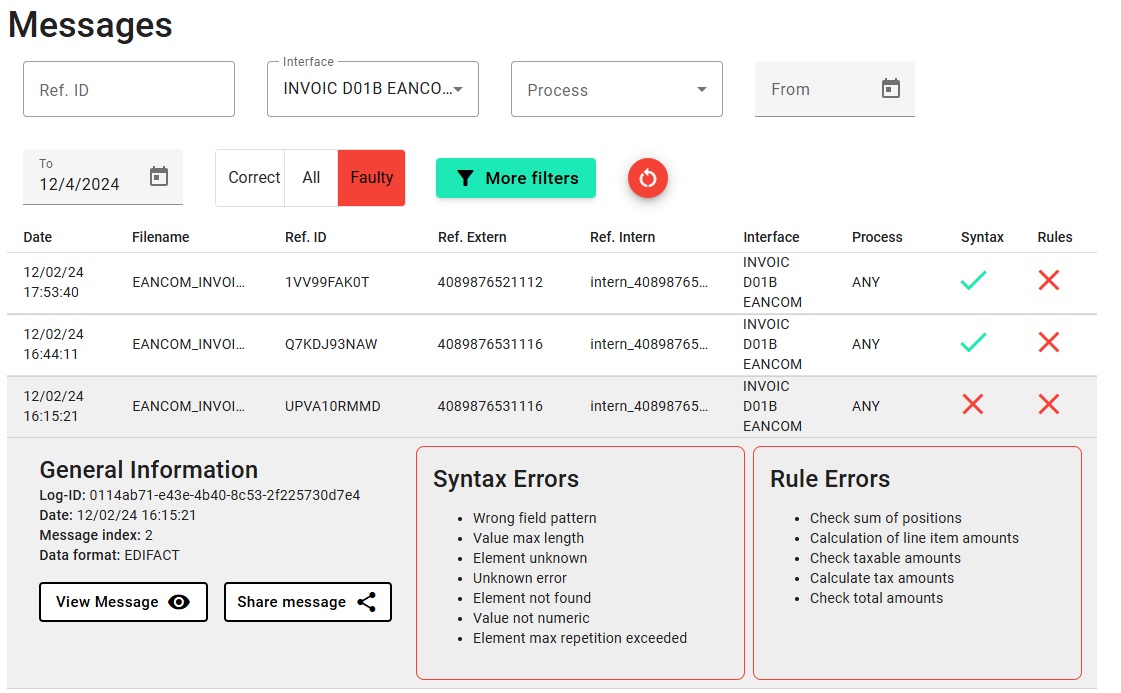Open the From date calendar icon
Image resolution: width=1121 pixels, height=693 pixels.
pyautogui.click(x=890, y=89)
